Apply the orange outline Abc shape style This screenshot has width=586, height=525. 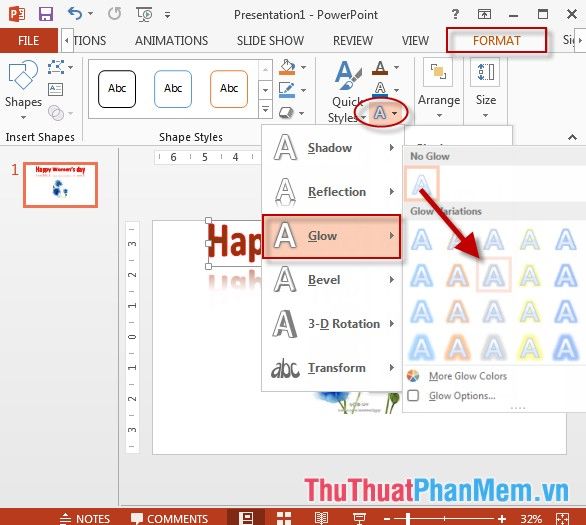pos(229,89)
